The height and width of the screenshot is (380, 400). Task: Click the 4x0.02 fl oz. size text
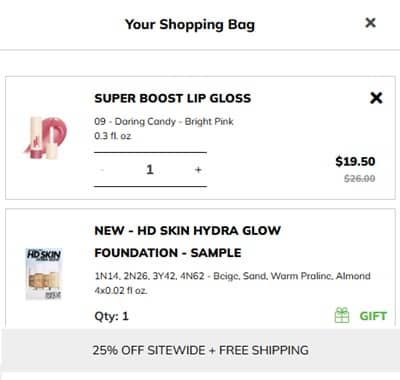[x=121, y=290]
